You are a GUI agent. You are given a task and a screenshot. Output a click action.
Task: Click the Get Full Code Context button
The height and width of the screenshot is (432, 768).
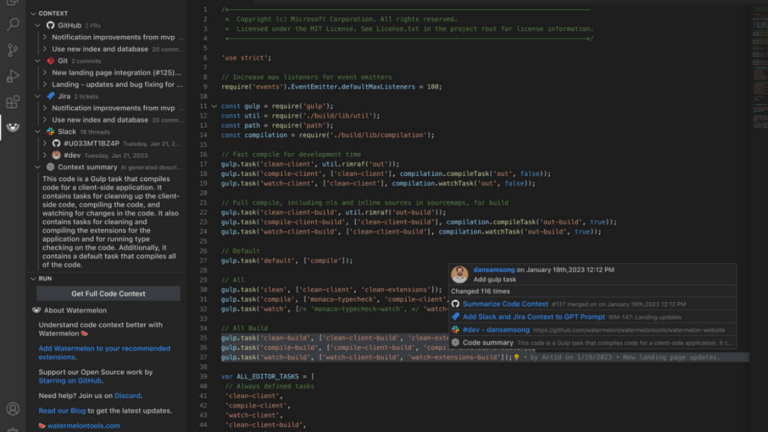108,293
